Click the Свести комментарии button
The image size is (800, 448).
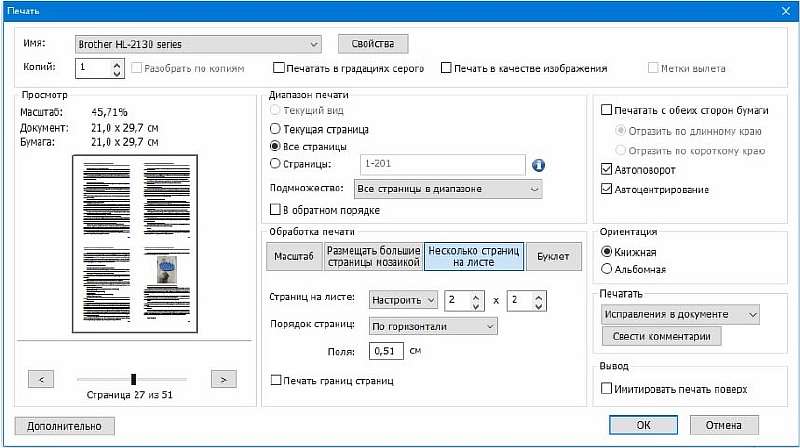(661, 337)
